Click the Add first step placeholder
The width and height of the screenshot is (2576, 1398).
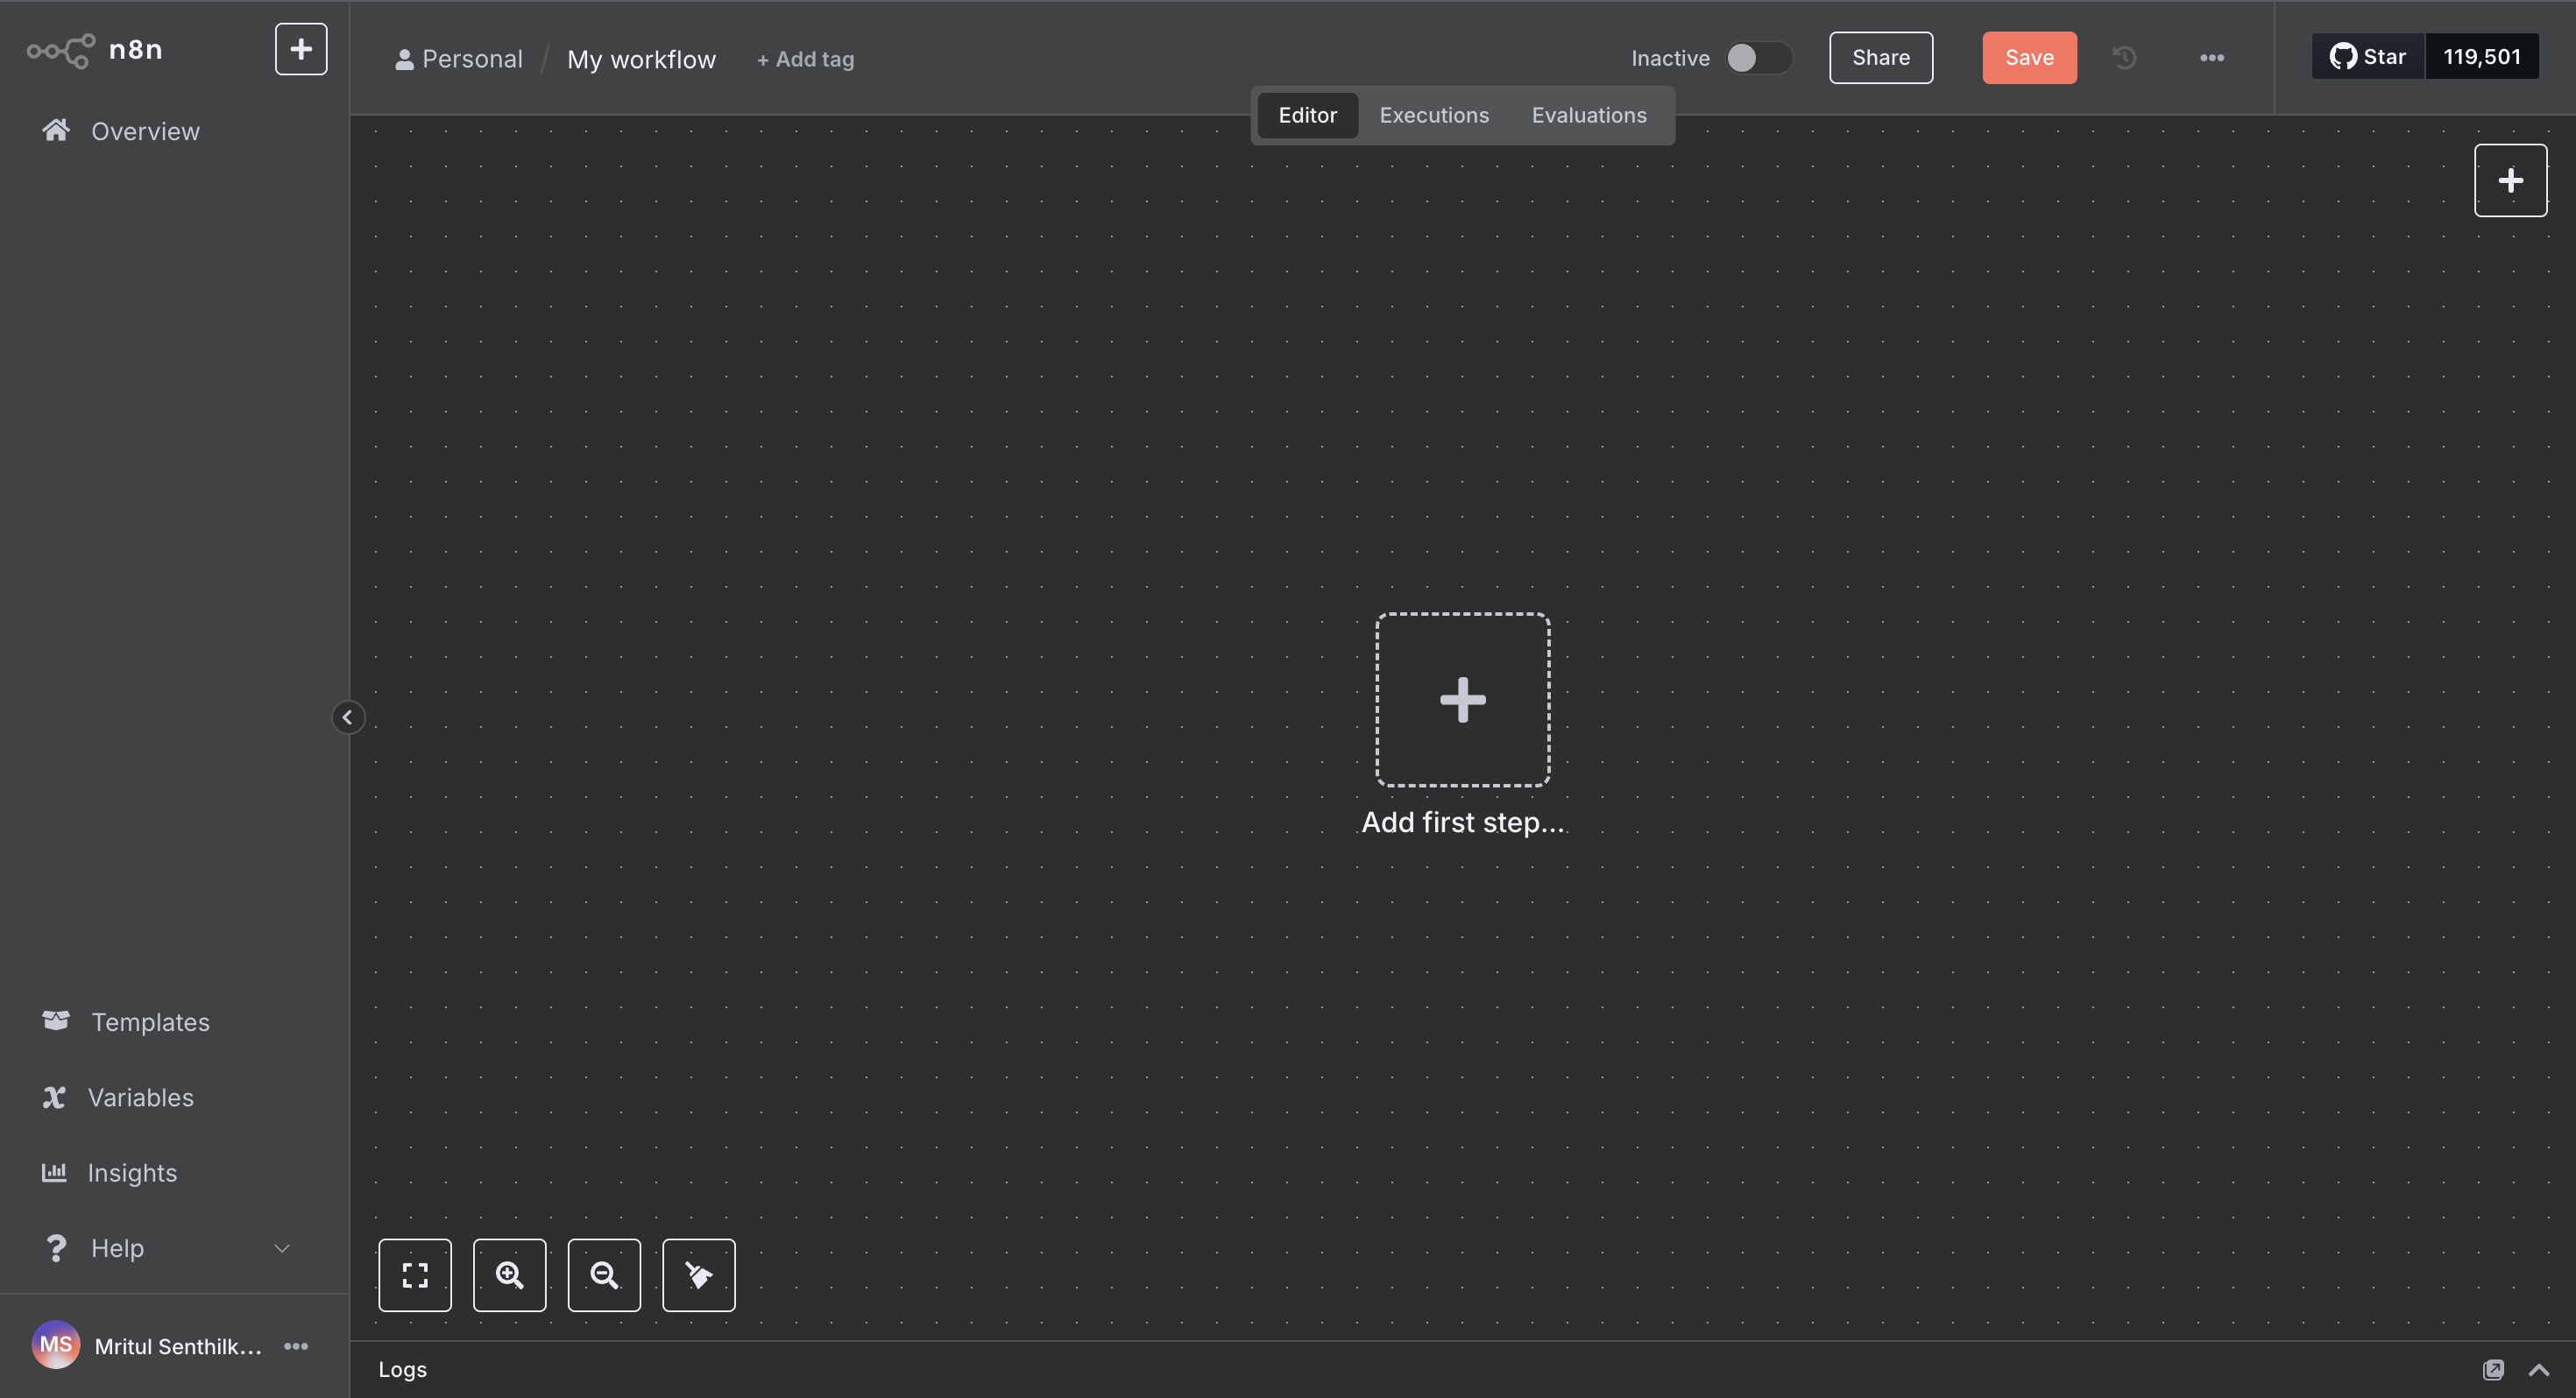[x=1462, y=700]
